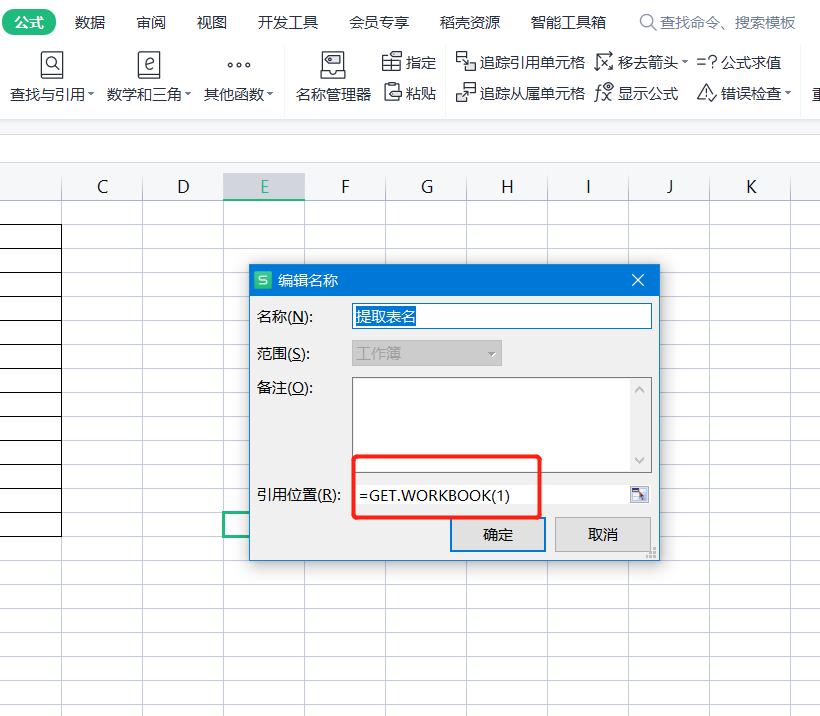The width and height of the screenshot is (820, 716).
Task: Select the column E header
Action: [264, 187]
